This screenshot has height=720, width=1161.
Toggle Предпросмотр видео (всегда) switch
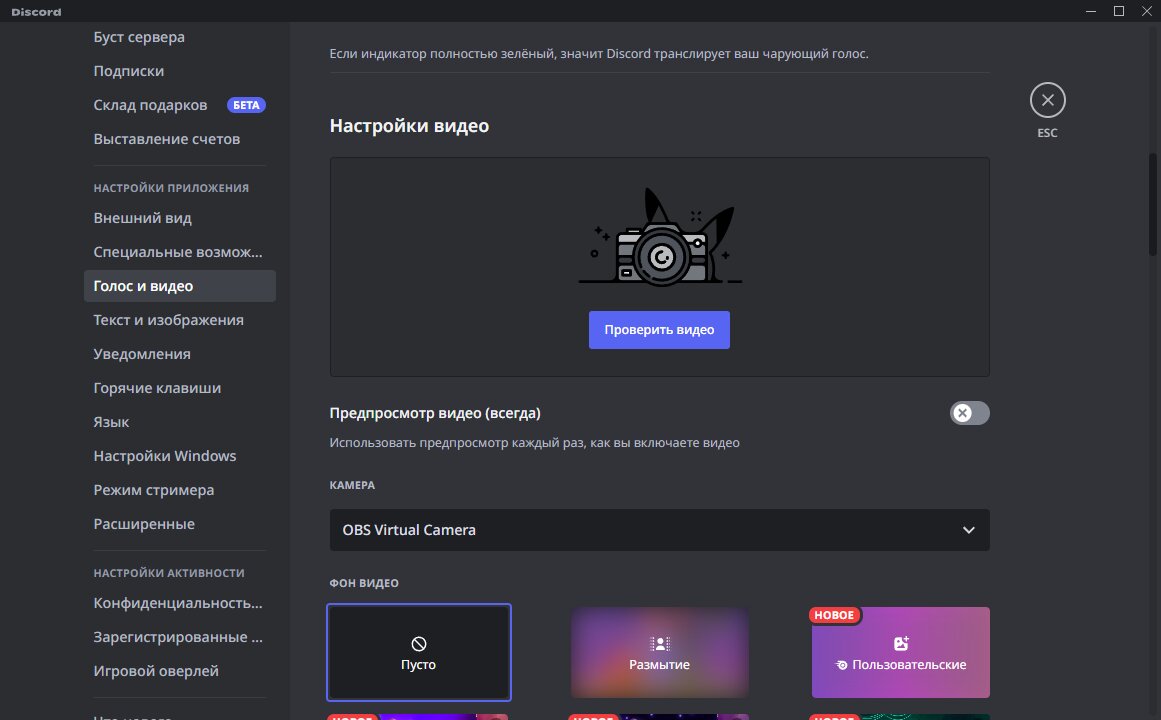coord(969,413)
